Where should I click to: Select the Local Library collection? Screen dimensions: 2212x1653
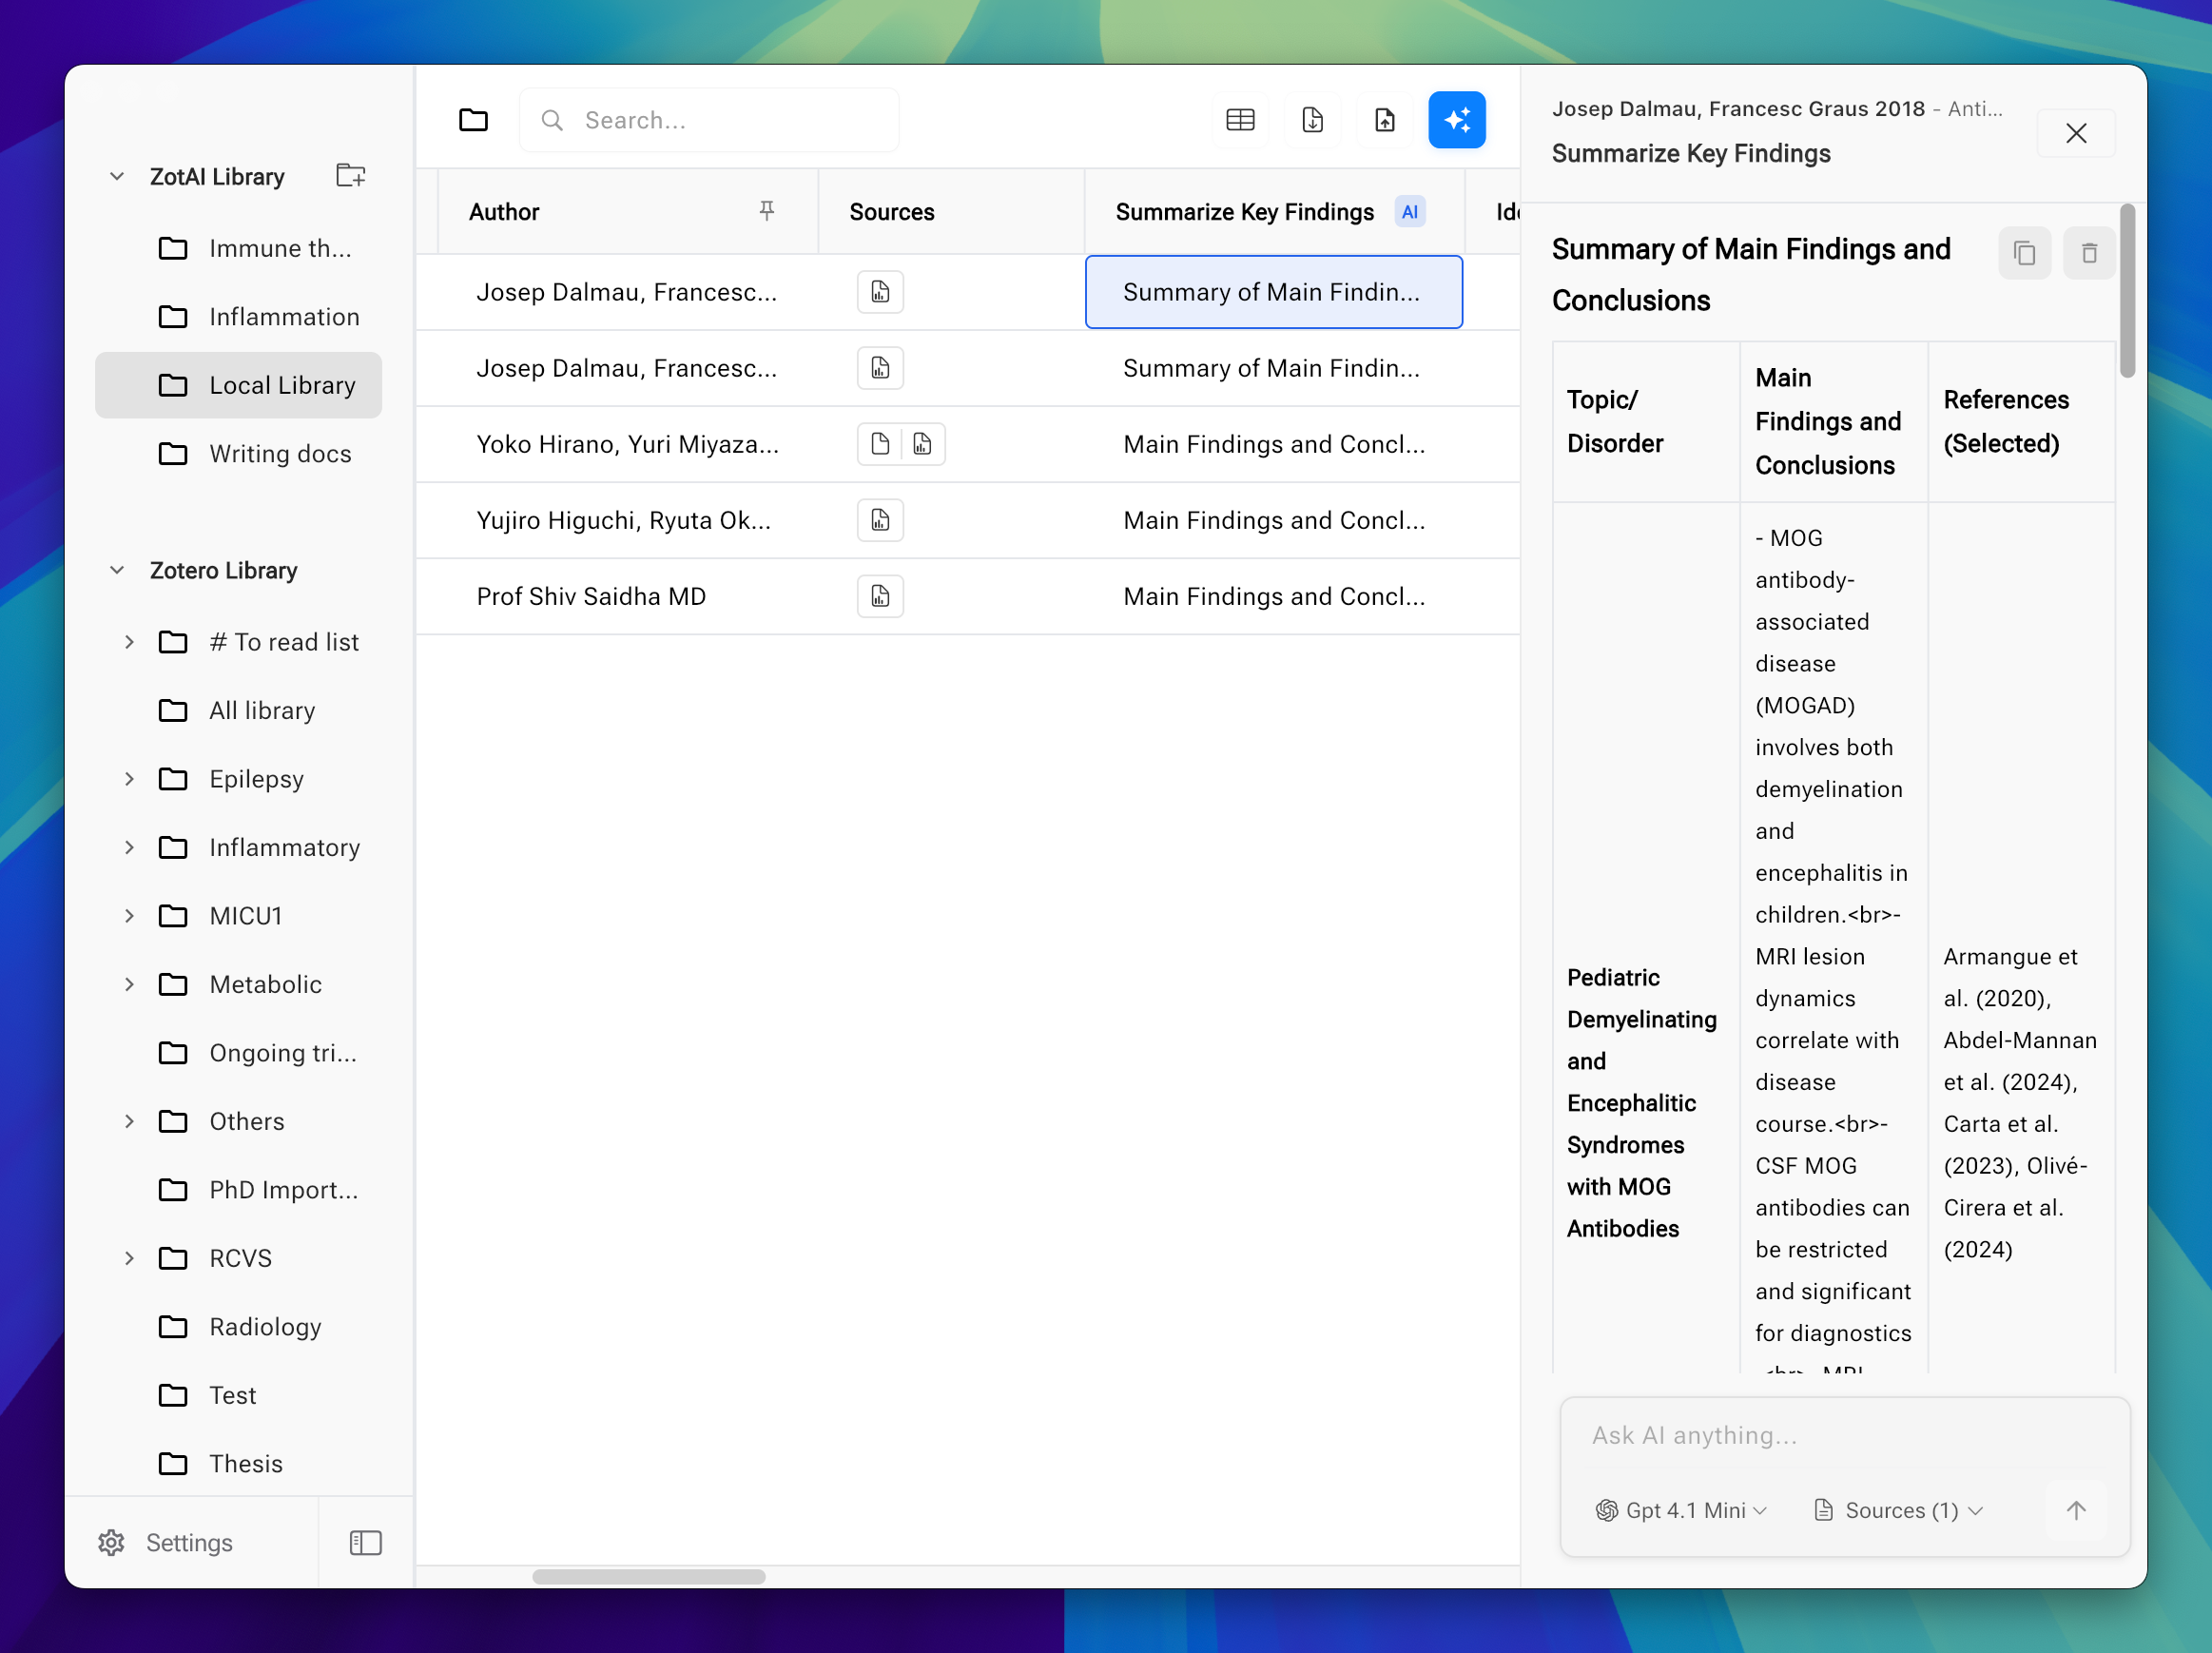pyautogui.click(x=282, y=384)
